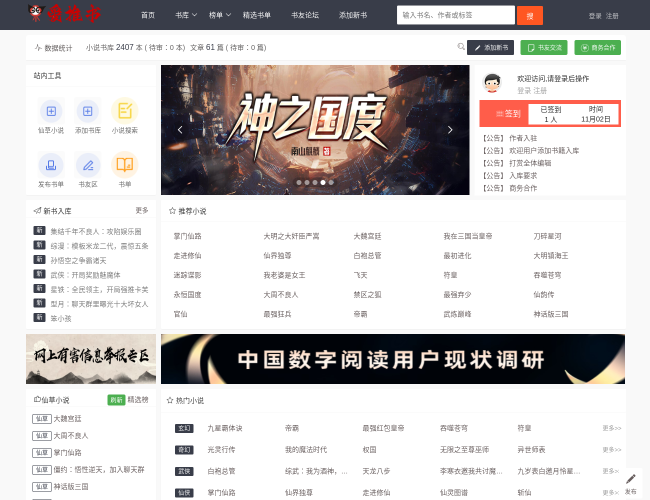This screenshot has height=500, width=650.
Task: Open recommended novel 神话版三国
Action: coord(551,314)
